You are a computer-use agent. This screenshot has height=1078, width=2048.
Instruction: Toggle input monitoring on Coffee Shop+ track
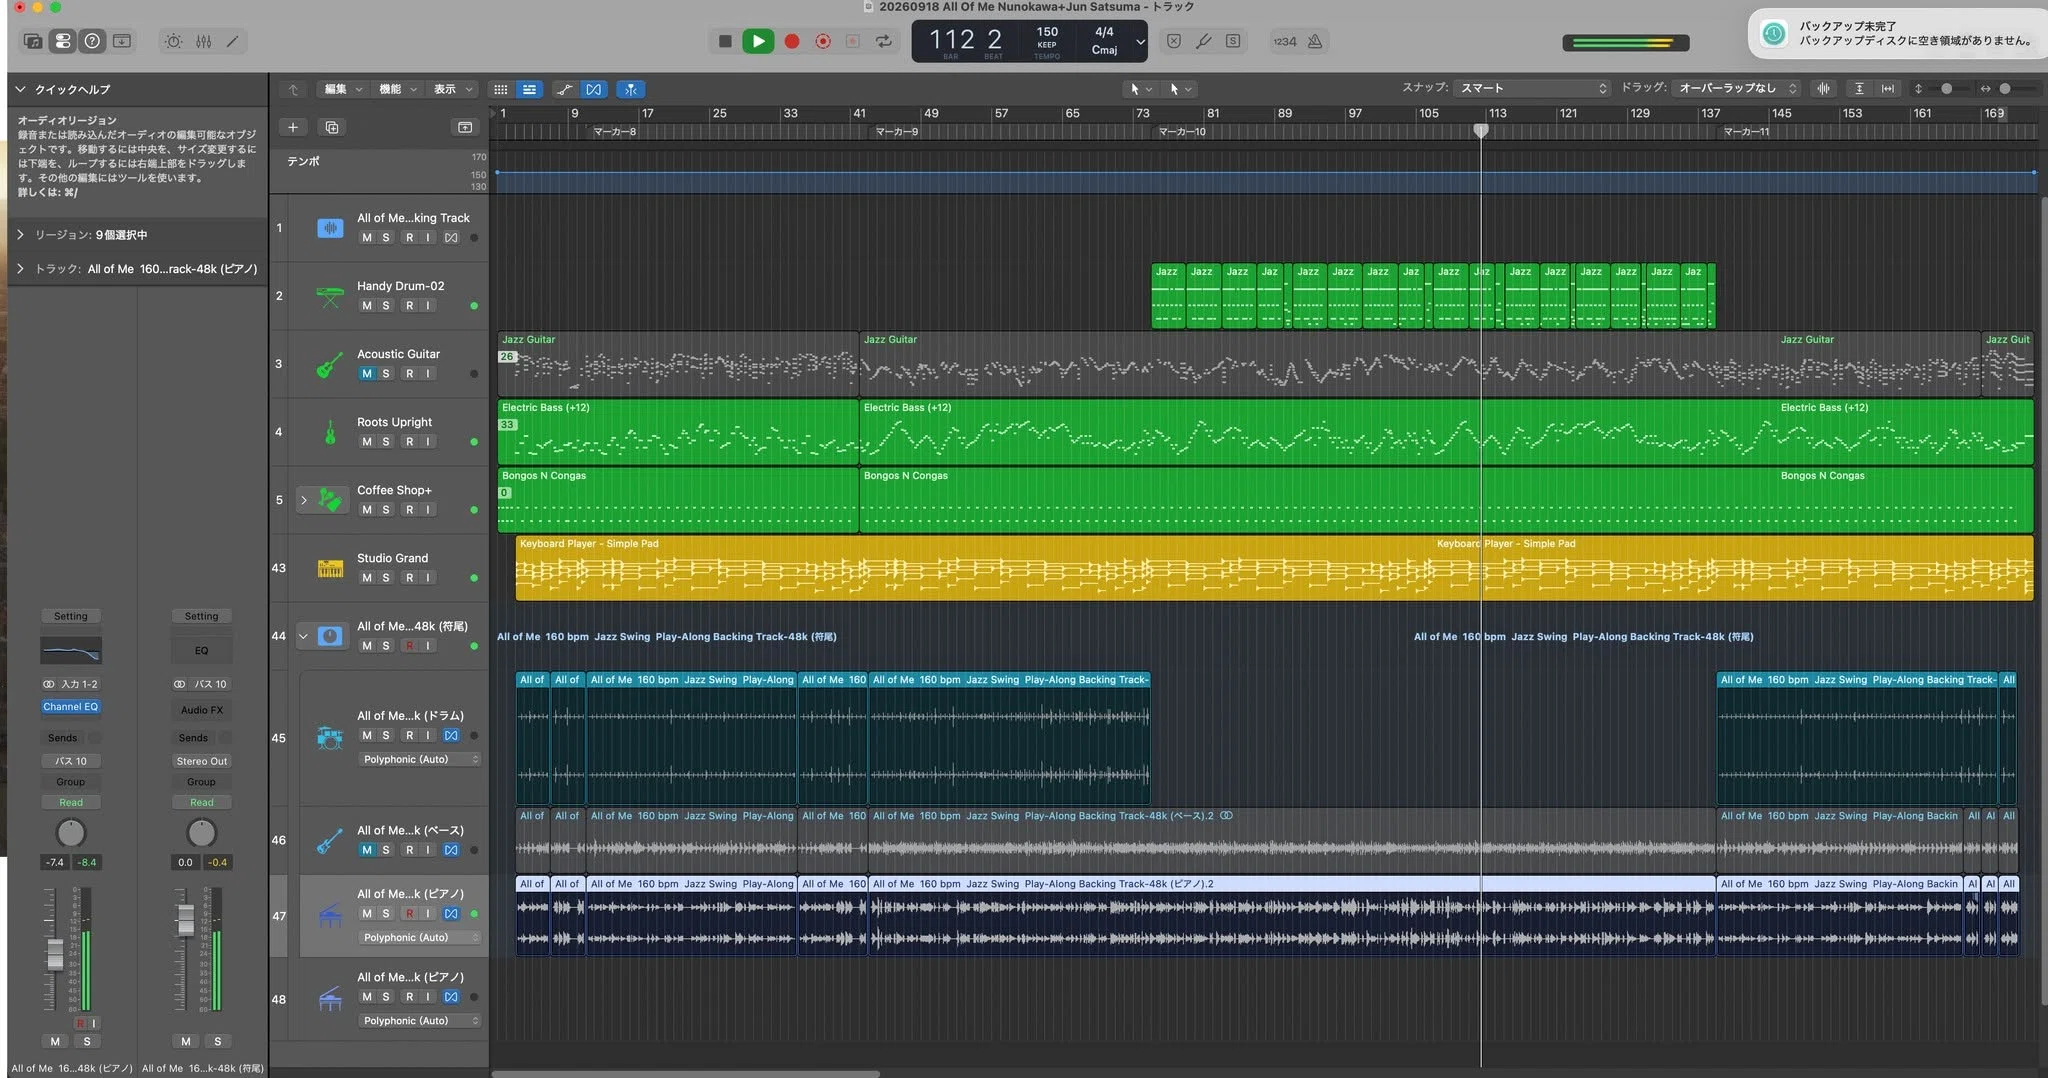tap(428, 509)
